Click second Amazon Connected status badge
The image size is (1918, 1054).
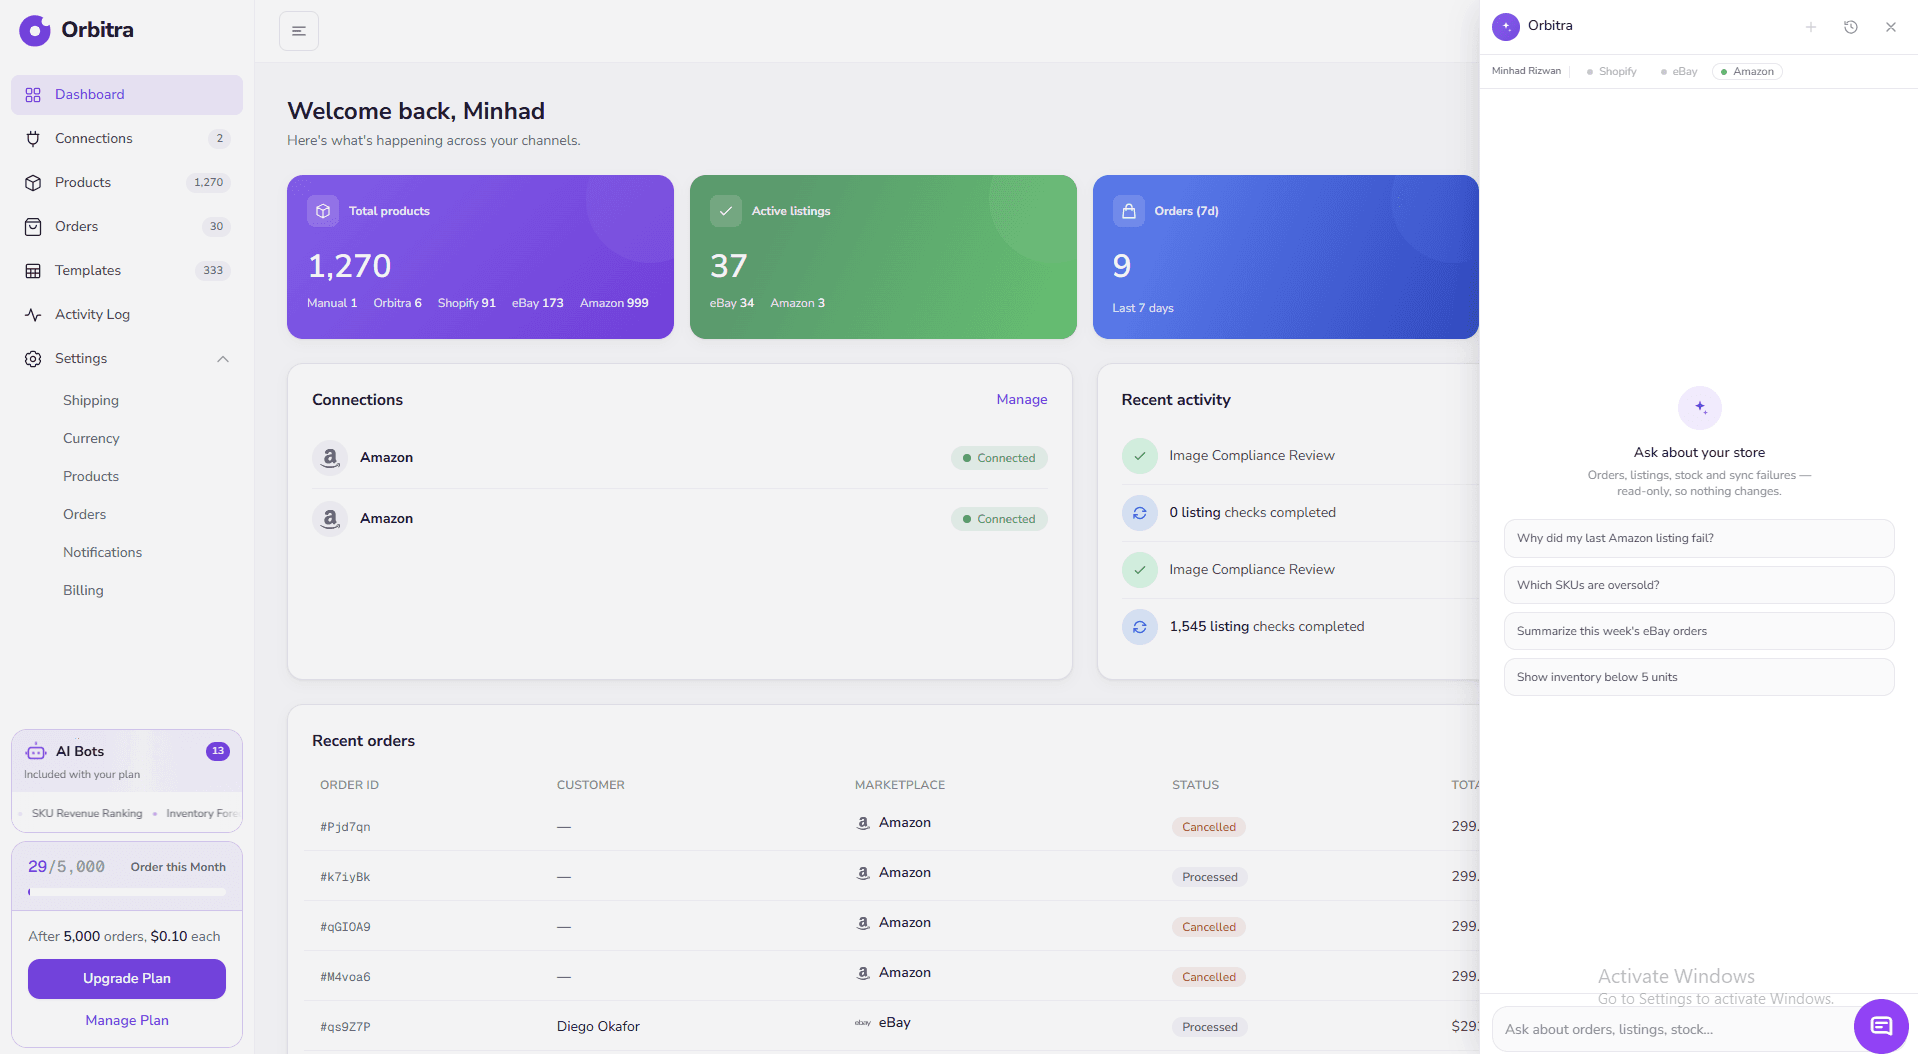[x=999, y=519]
